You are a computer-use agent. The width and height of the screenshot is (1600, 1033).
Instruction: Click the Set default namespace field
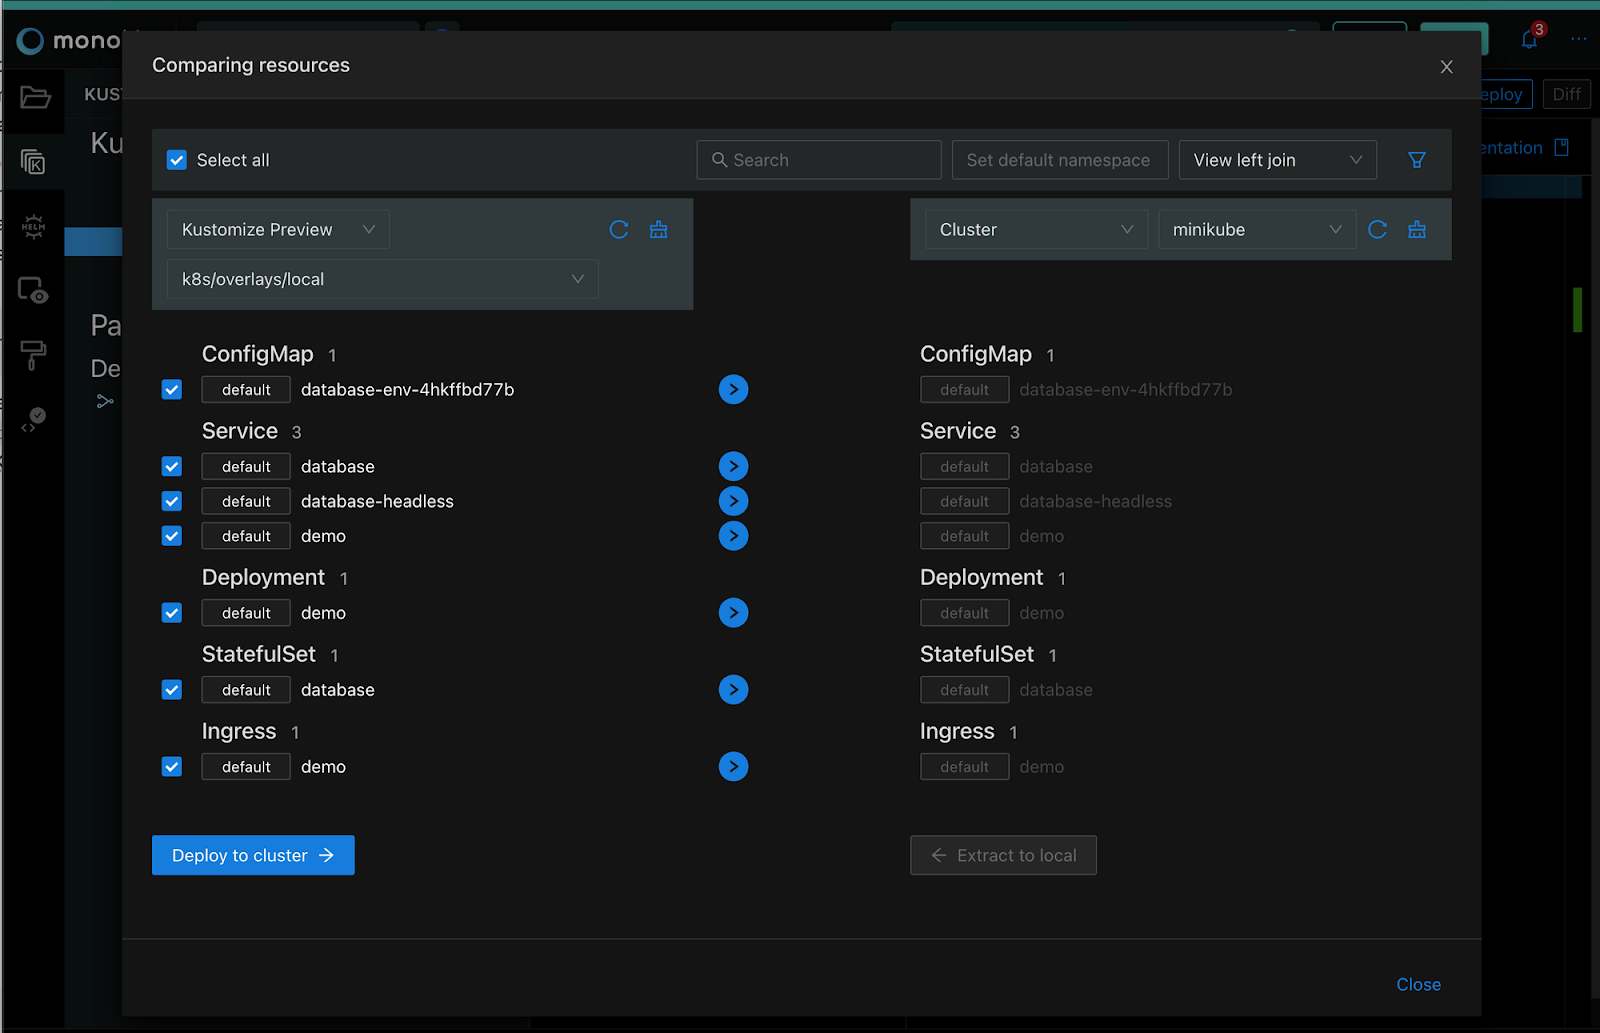tap(1059, 160)
